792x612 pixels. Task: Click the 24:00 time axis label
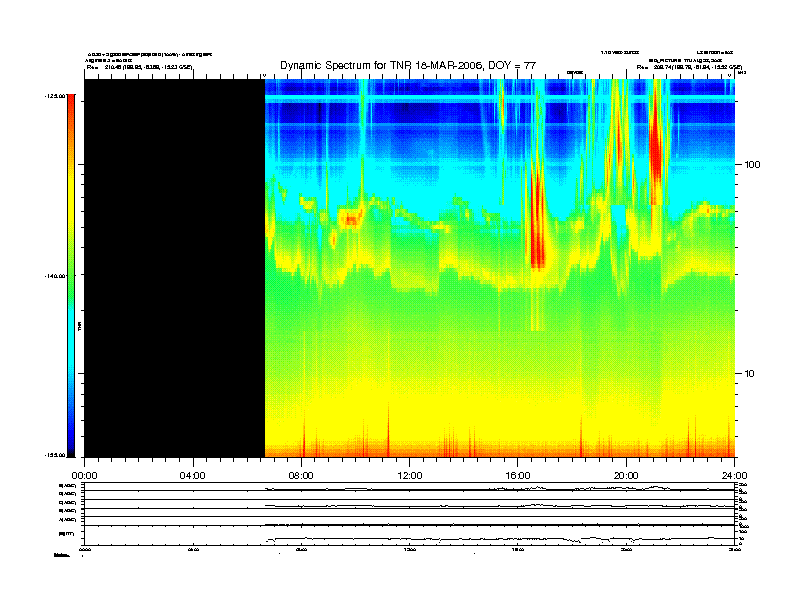735,476
